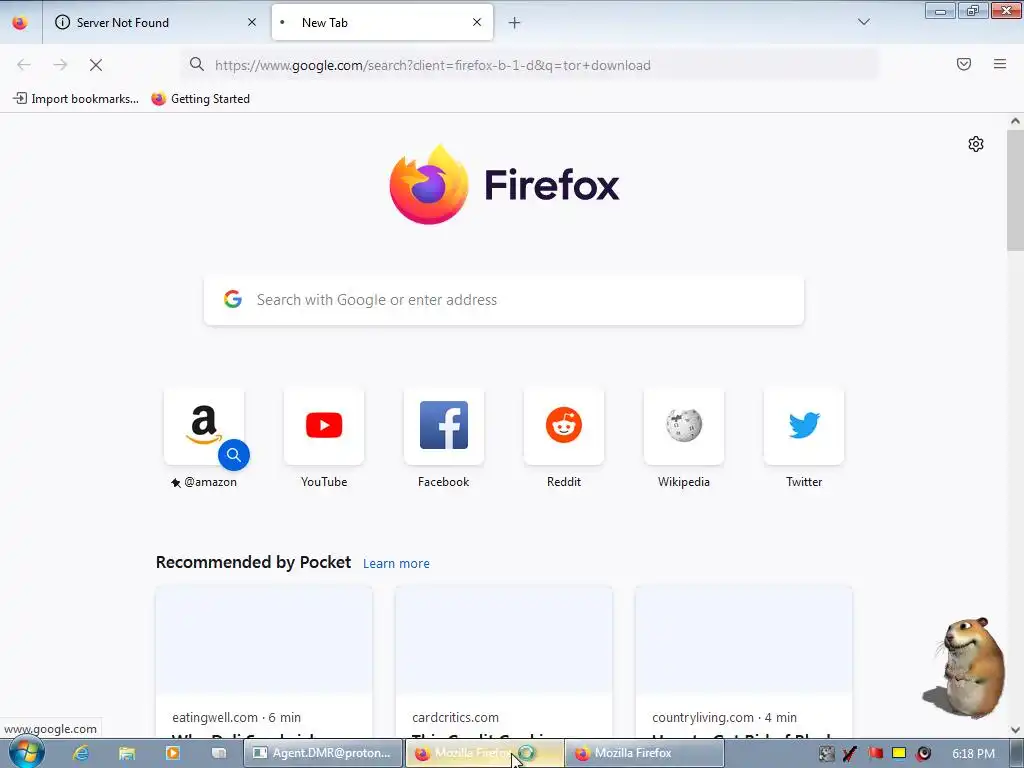
Task: Open the 6:18 PM clock
Action: pos(973,753)
